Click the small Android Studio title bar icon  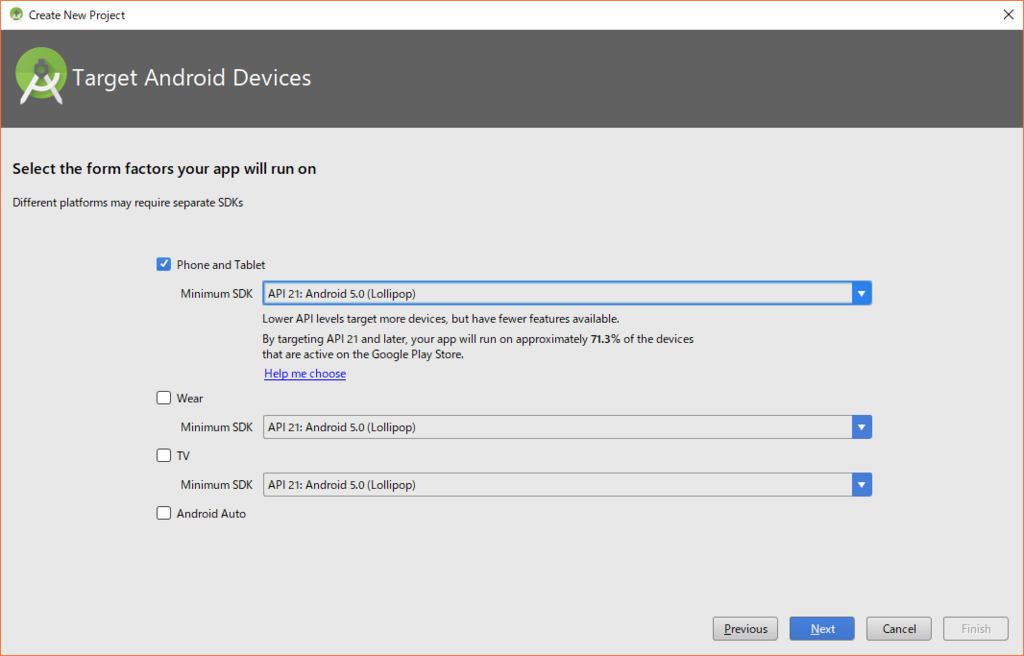pos(16,15)
